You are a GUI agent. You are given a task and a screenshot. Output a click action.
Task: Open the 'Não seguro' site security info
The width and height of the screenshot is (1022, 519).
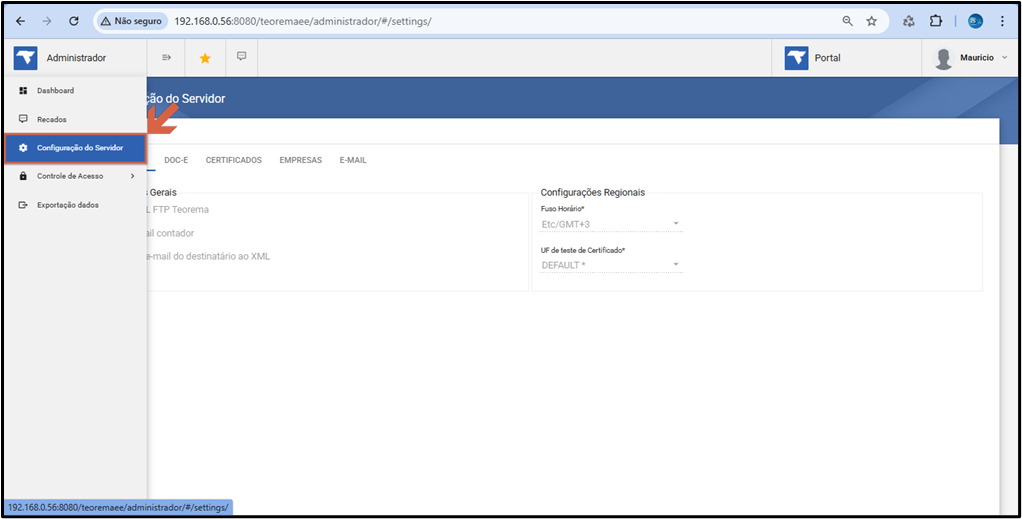(130, 21)
